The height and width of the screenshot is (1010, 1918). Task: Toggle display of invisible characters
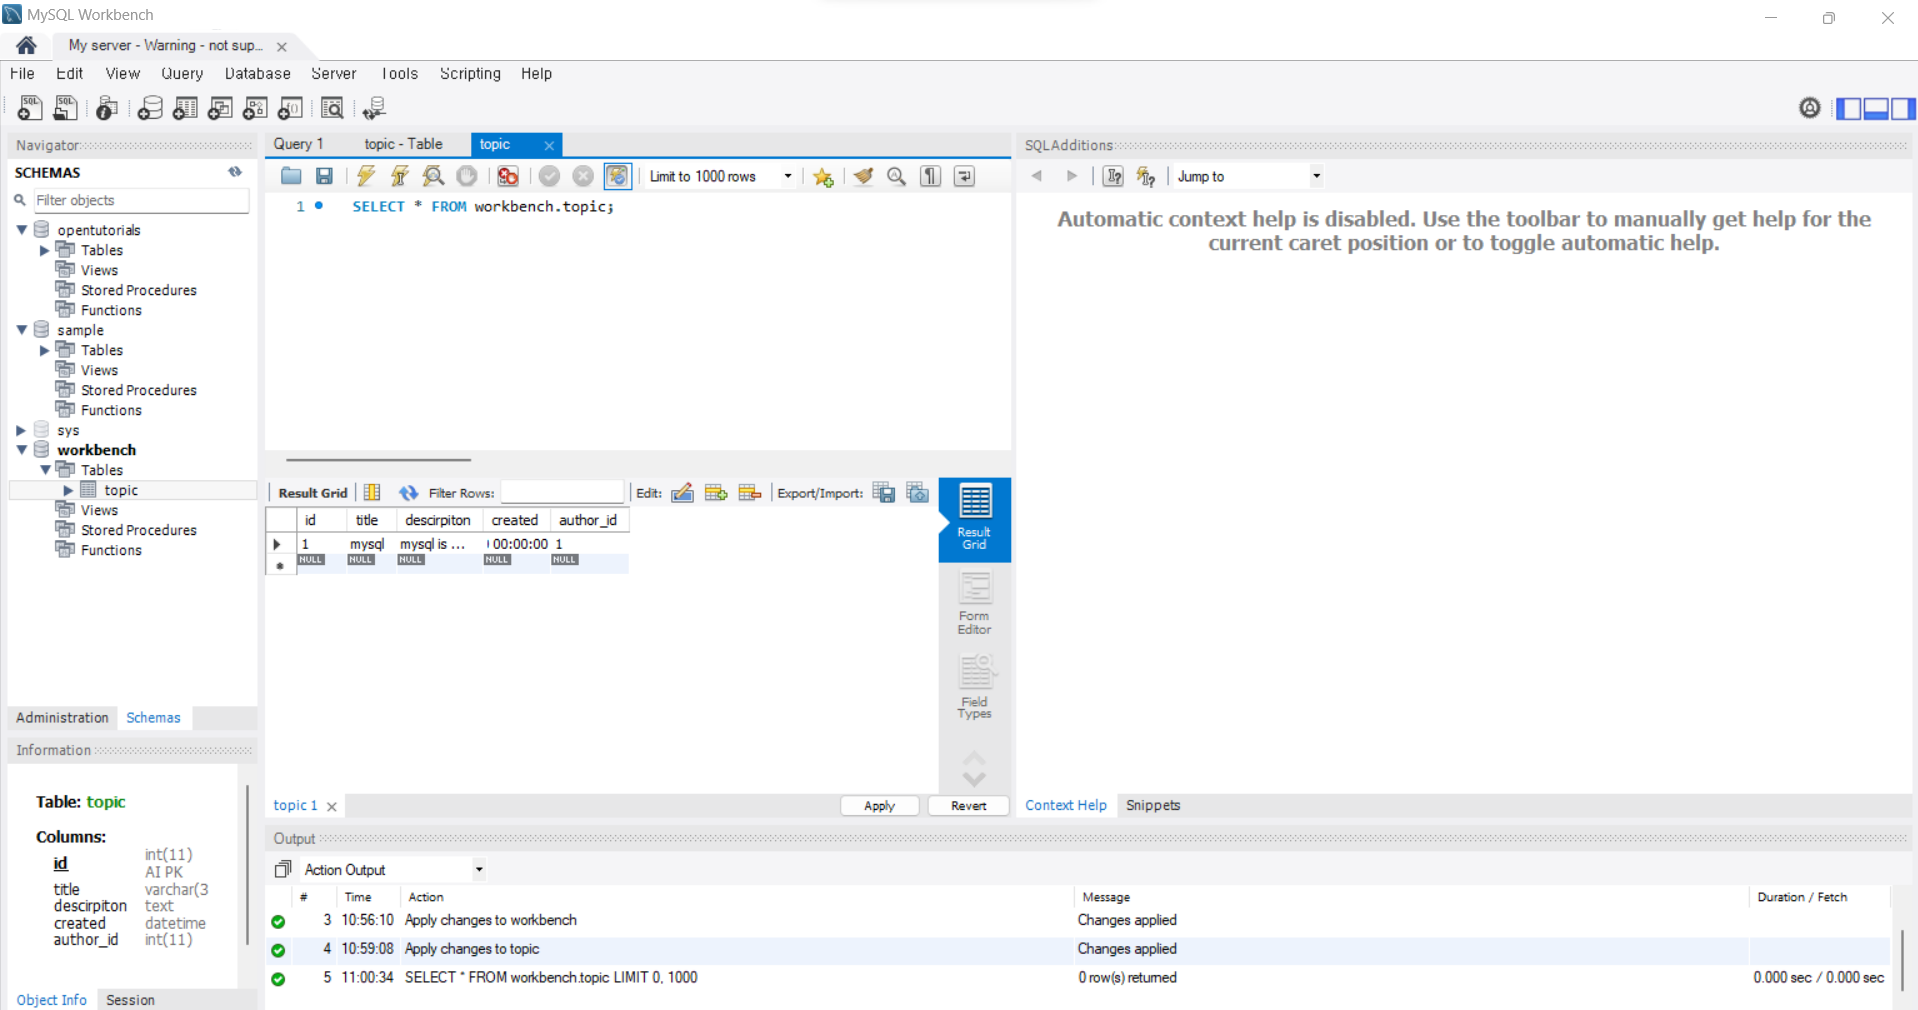point(931,176)
